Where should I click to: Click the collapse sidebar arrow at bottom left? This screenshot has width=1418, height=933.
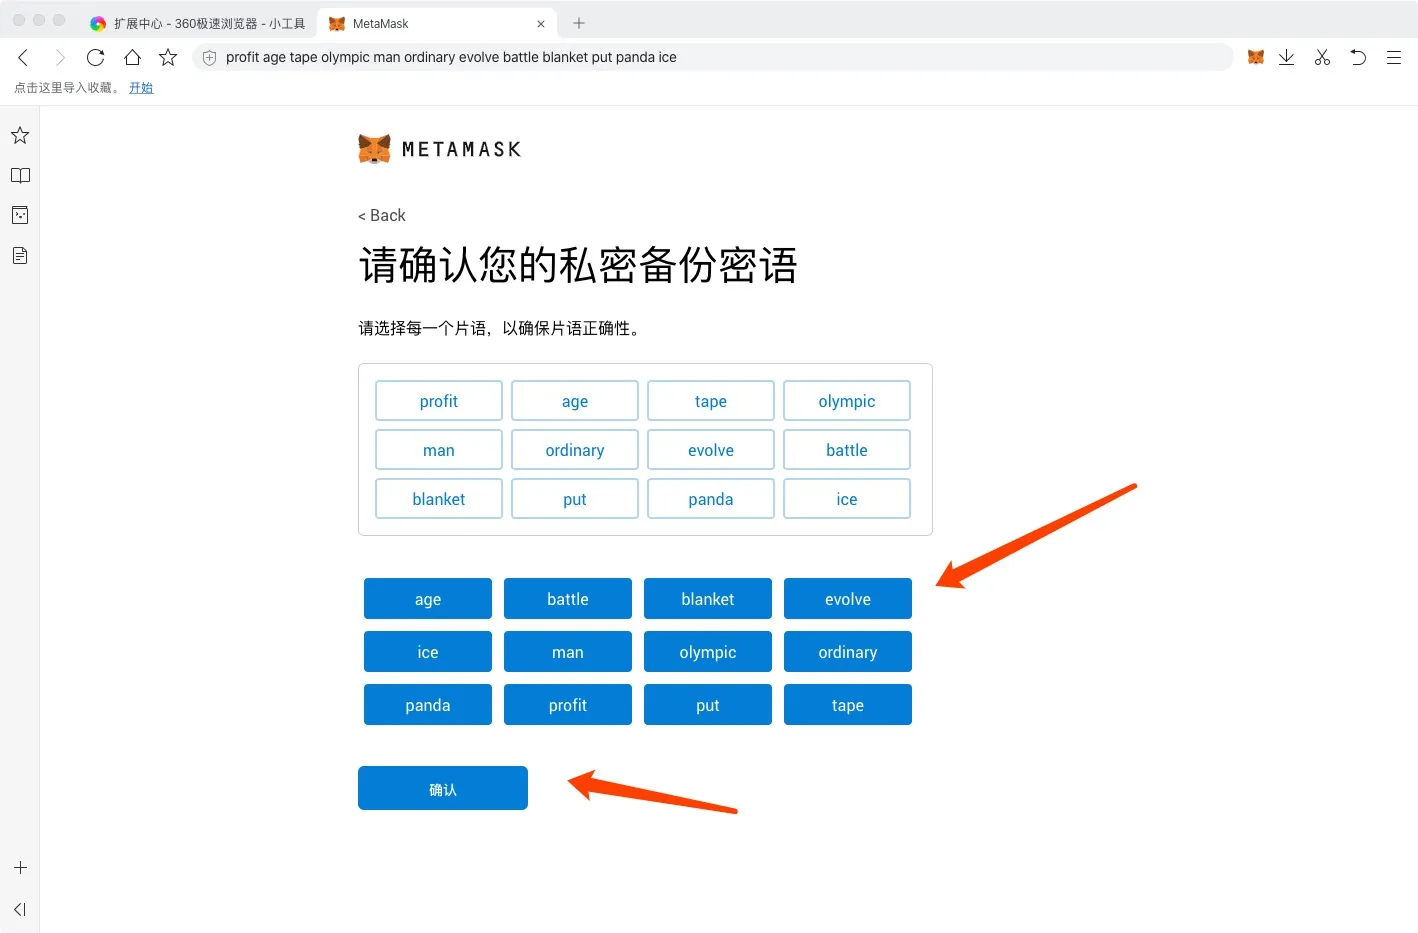point(19,909)
